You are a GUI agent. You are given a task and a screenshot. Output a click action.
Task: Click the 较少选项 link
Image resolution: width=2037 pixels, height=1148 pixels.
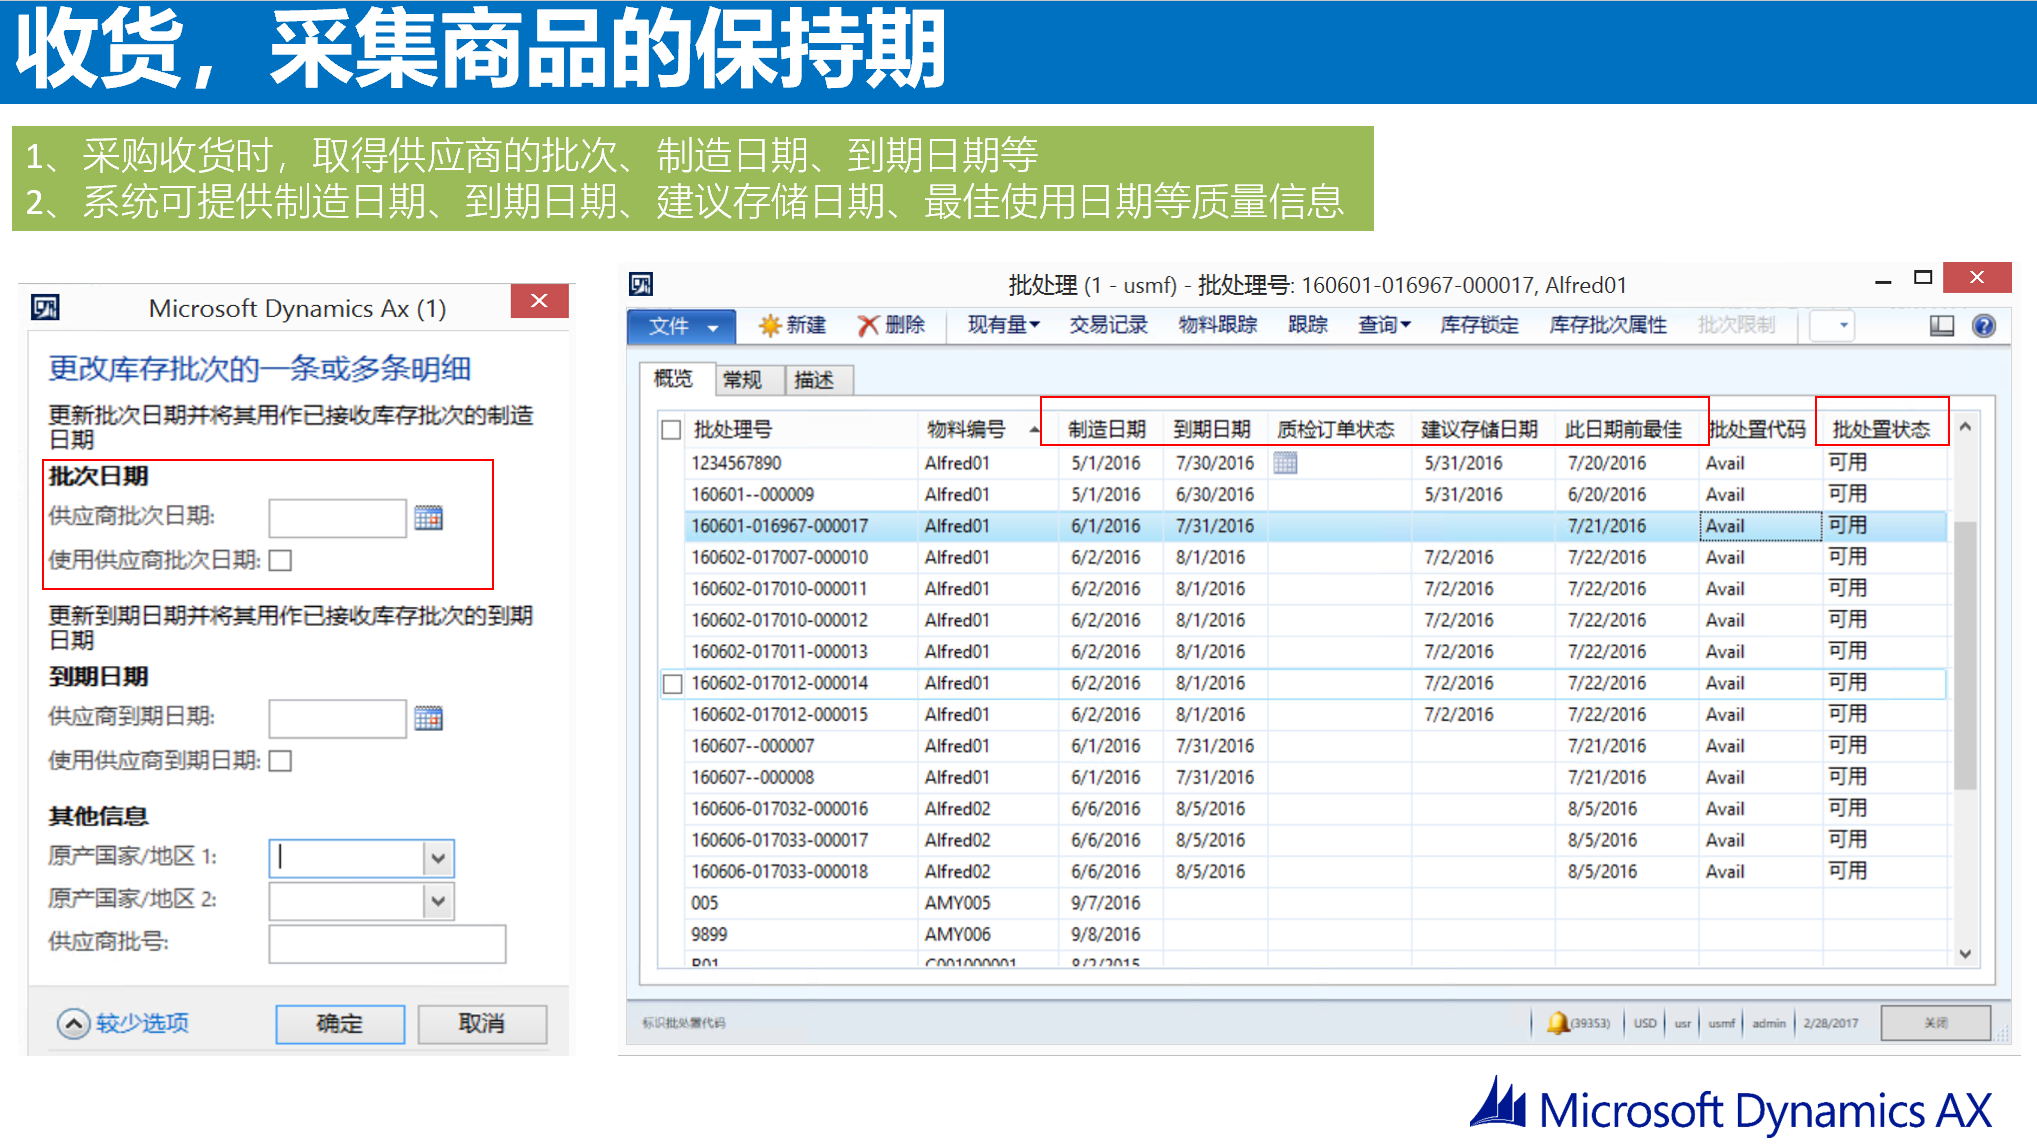(x=142, y=1024)
